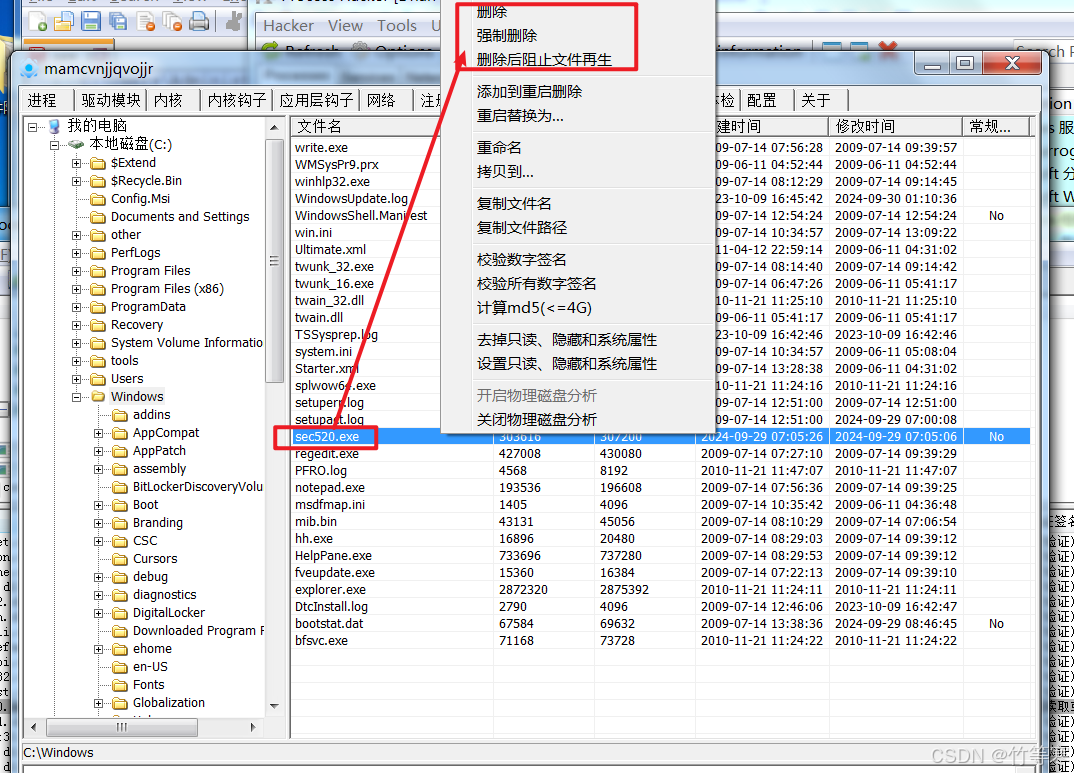Click the mamcvnjjqvojjr window title icon
This screenshot has height=773, width=1074.
[x=29, y=69]
